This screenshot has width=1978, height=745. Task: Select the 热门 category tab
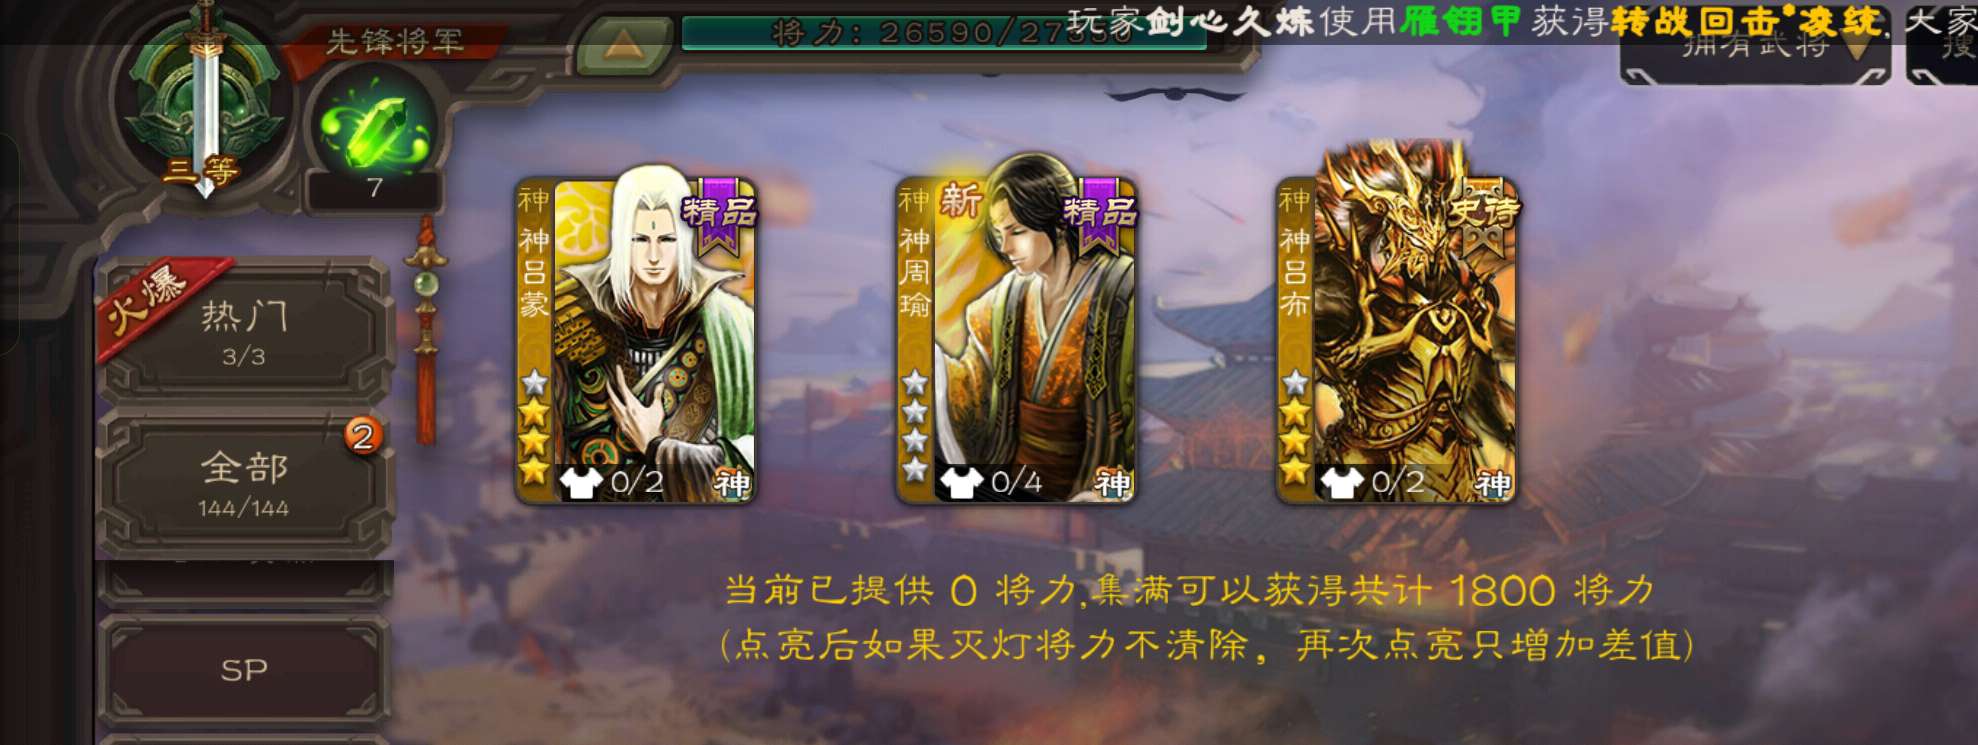(x=244, y=332)
